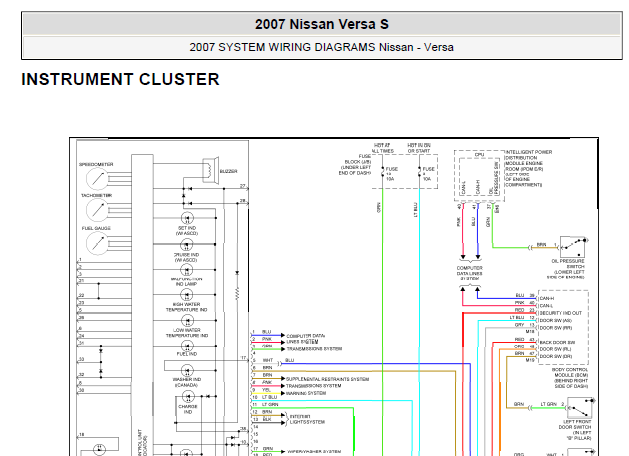Viewport: 629px width, 456px height.
Task: Click the CRUISE IND LED symbol
Action: (x=187, y=244)
